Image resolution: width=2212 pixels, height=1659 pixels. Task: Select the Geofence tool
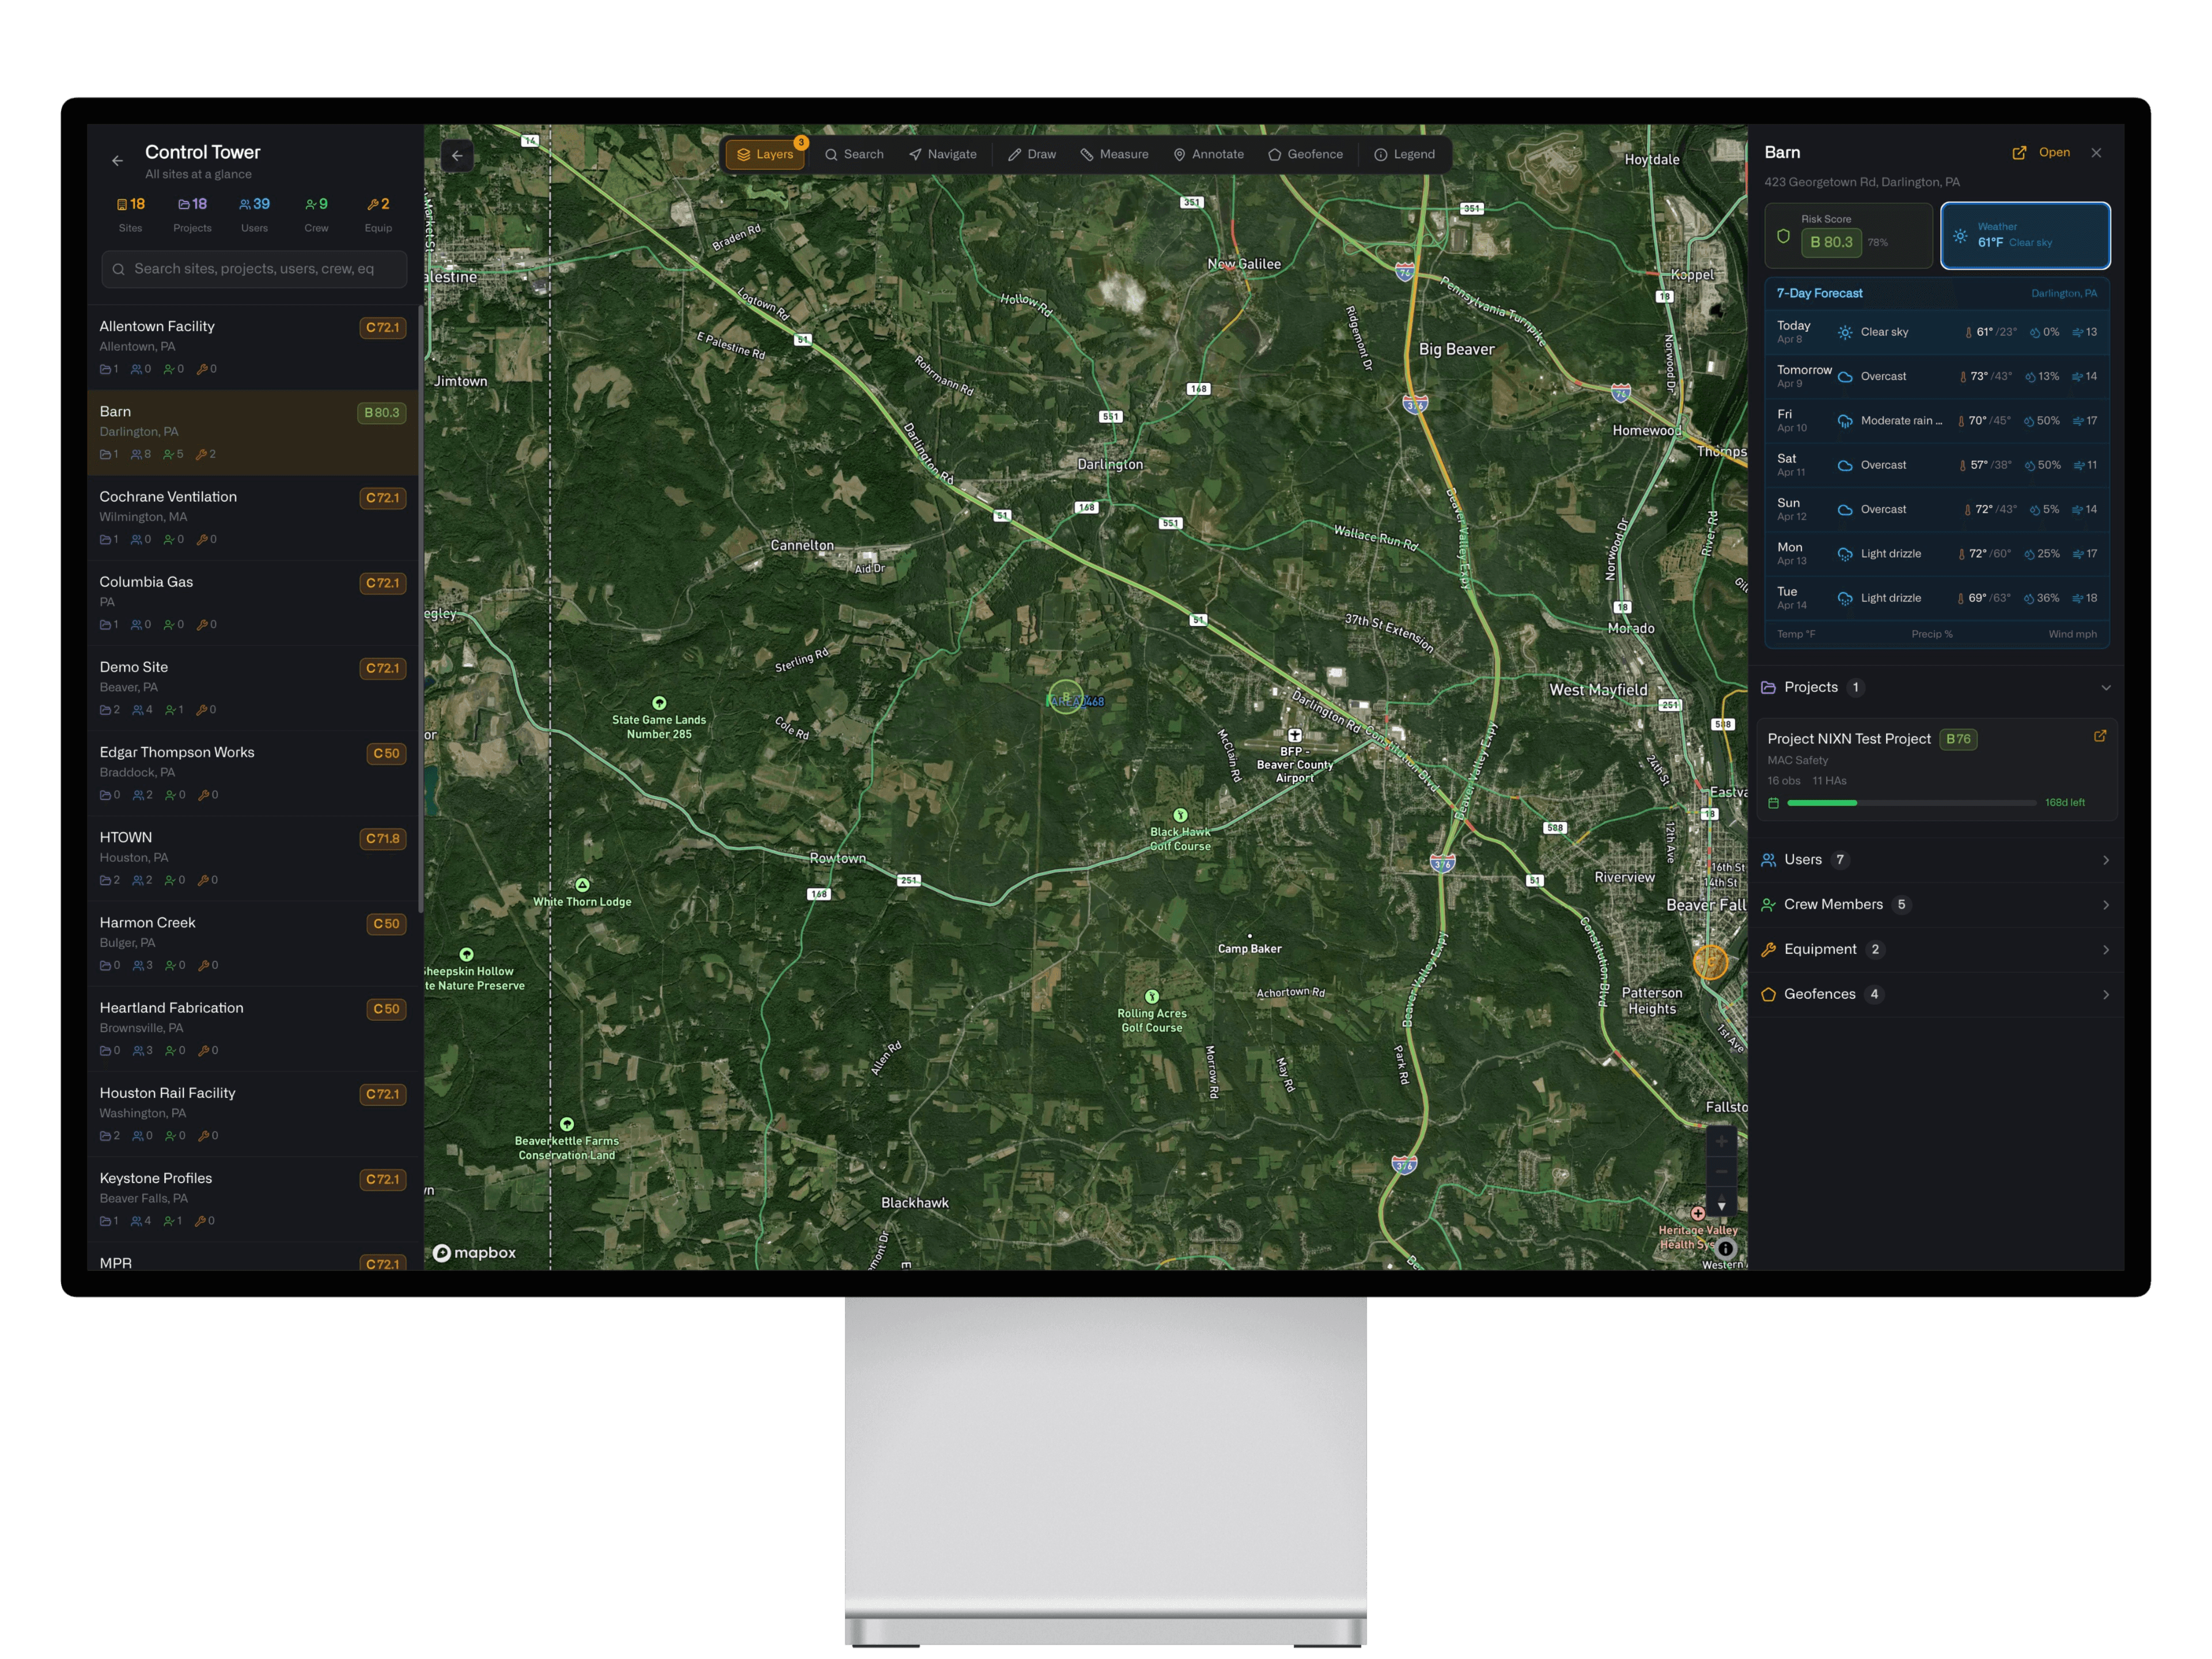pyautogui.click(x=1306, y=155)
